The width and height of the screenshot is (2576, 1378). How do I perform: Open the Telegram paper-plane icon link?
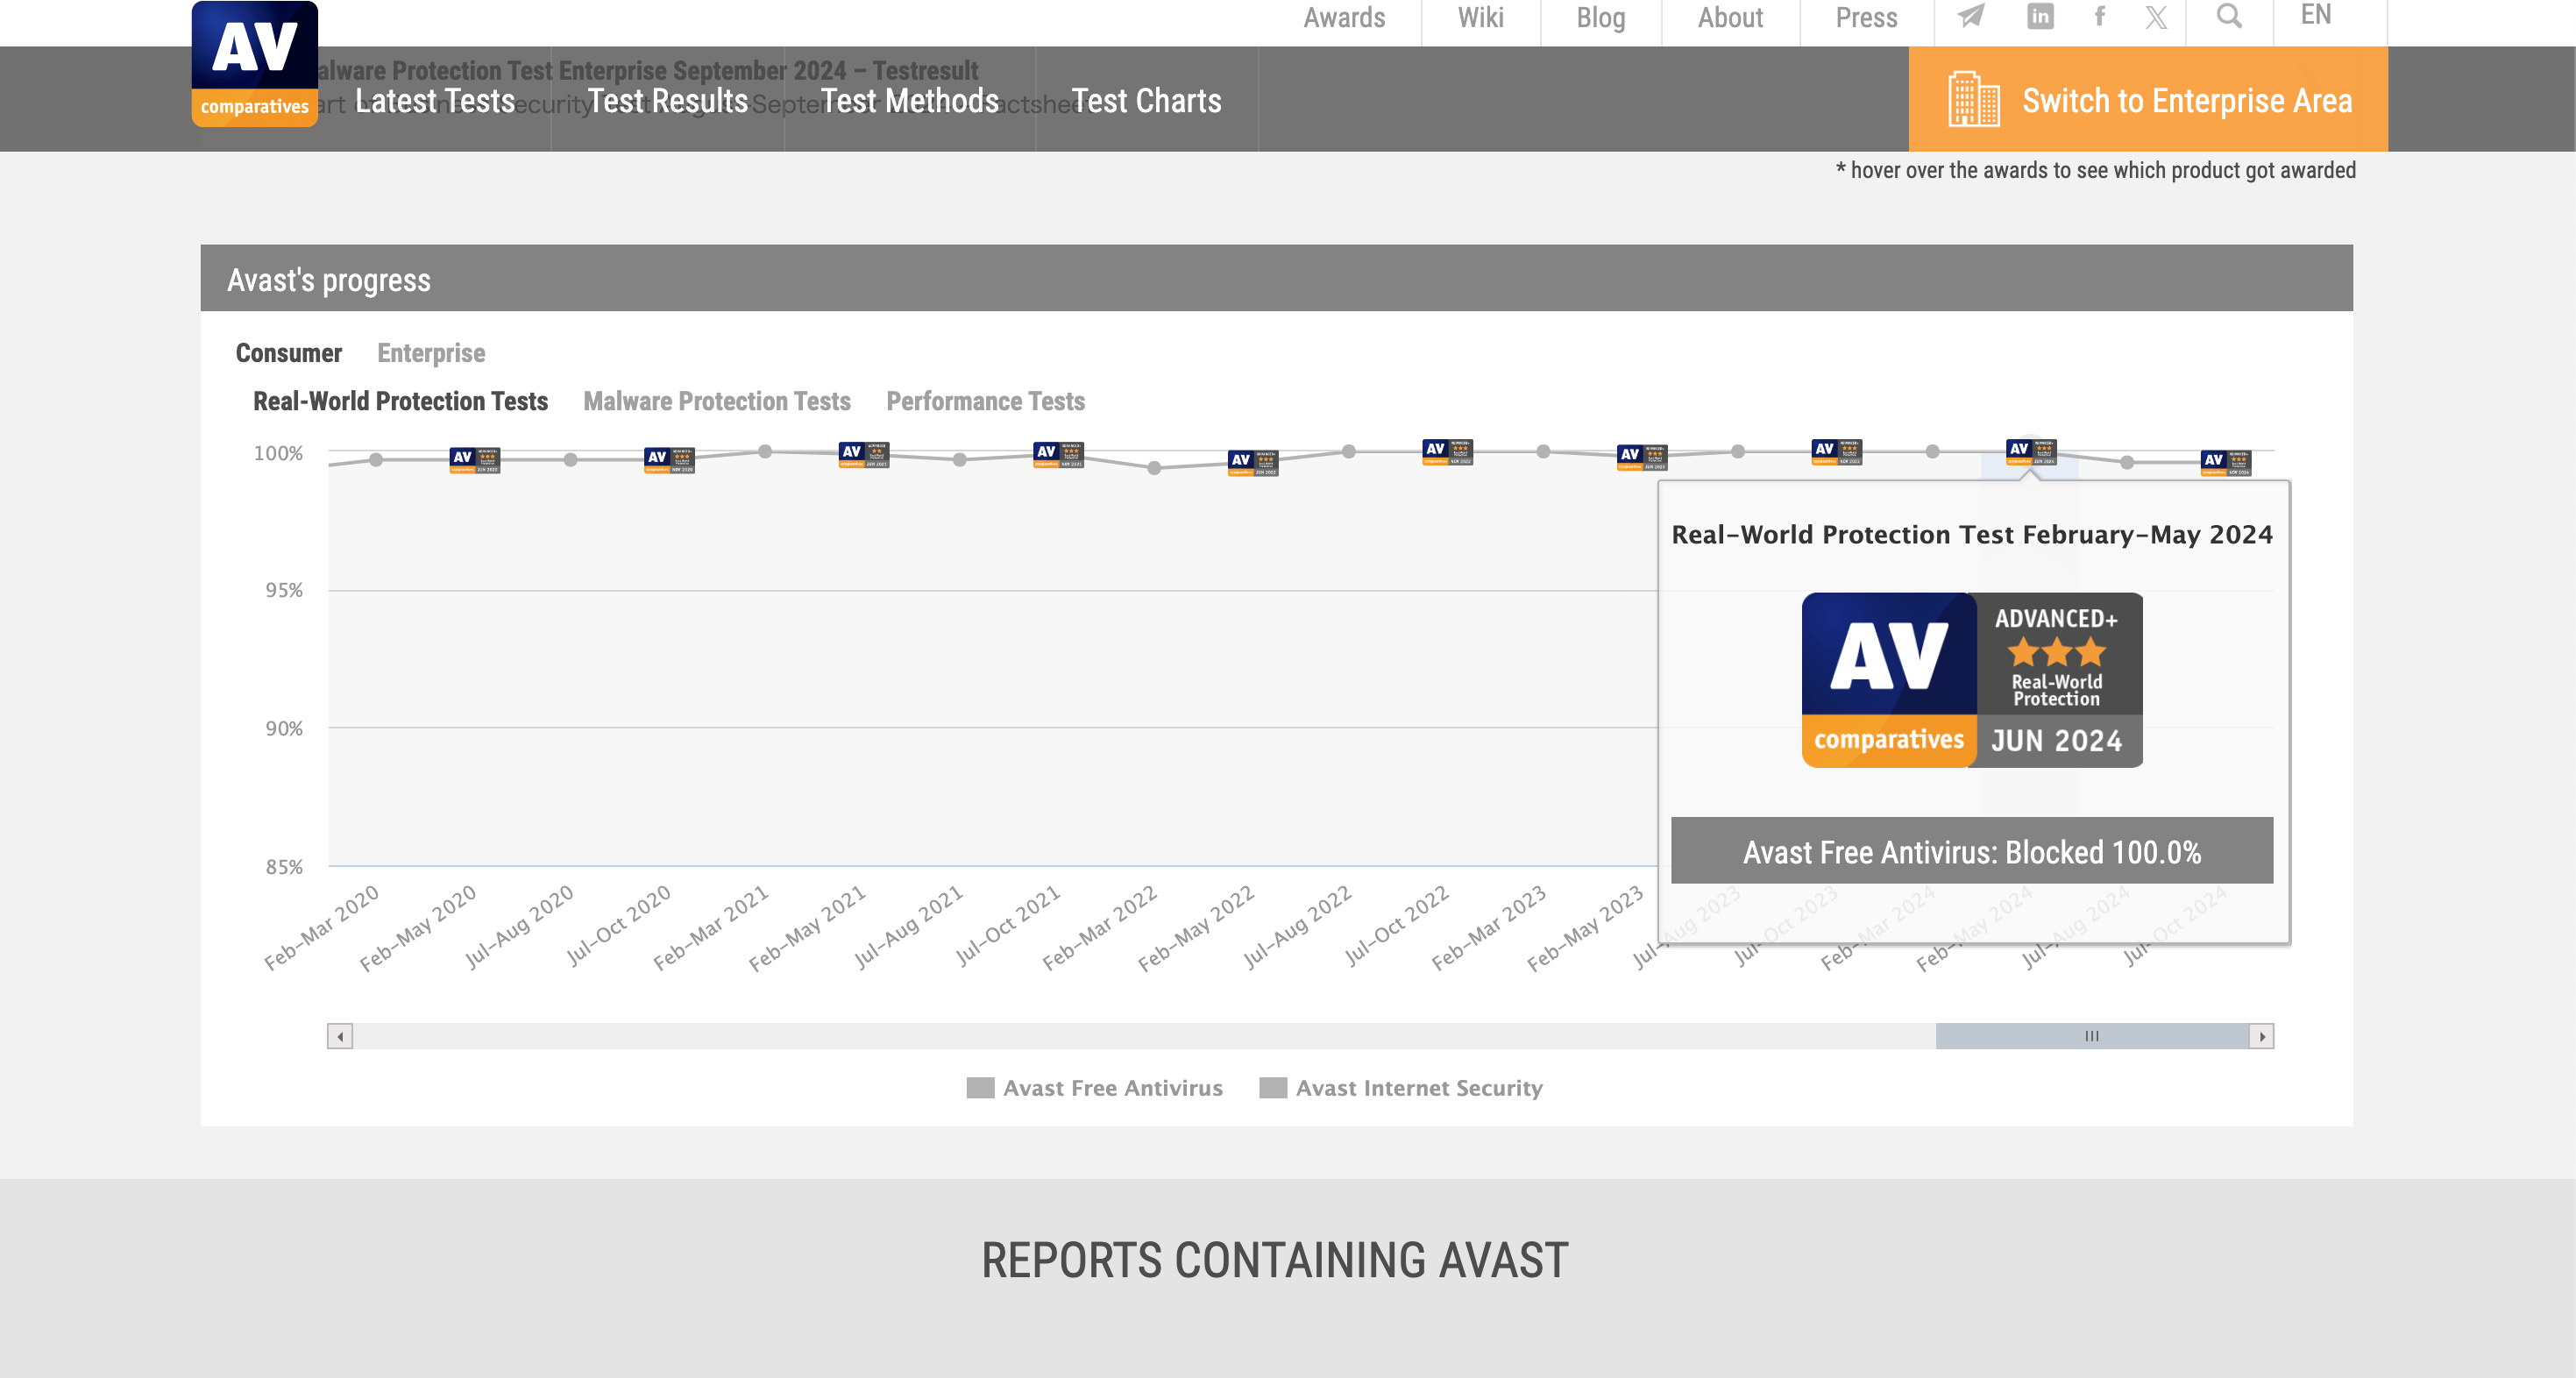pyautogui.click(x=1970, y=16)
